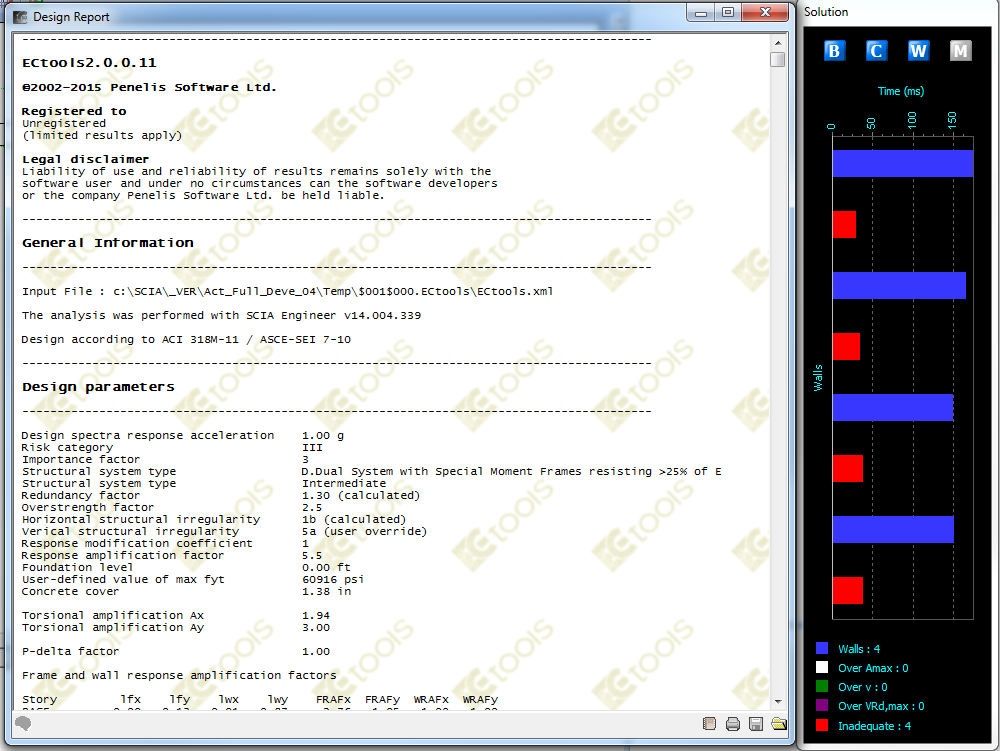Click the Input File path line
Screen dimensions: 1000x751
tap(288, 291)
